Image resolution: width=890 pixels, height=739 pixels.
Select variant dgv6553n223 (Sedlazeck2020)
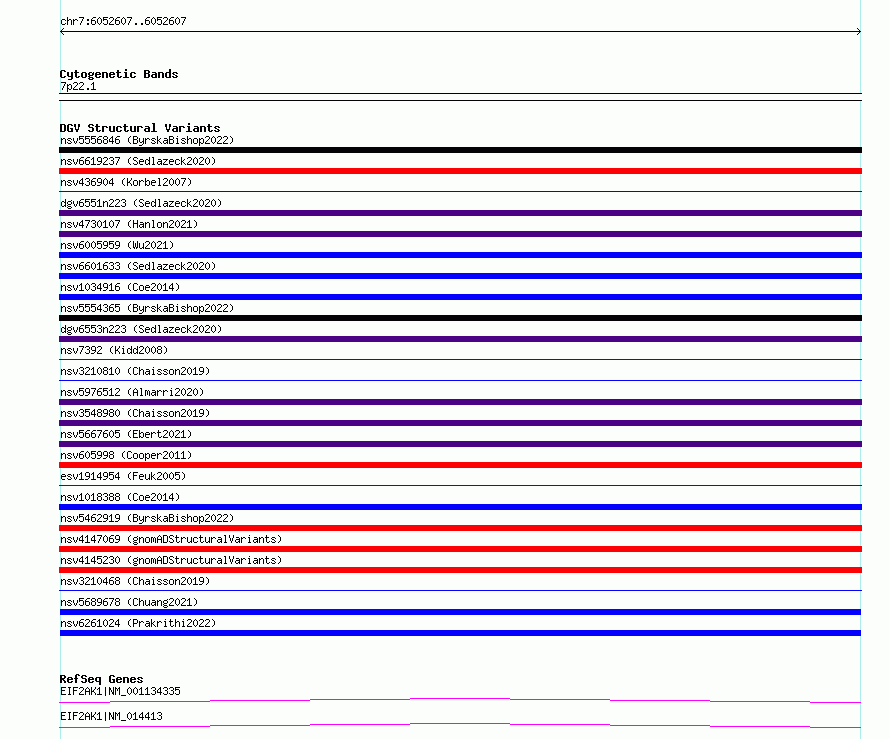[x=141, y=329]
